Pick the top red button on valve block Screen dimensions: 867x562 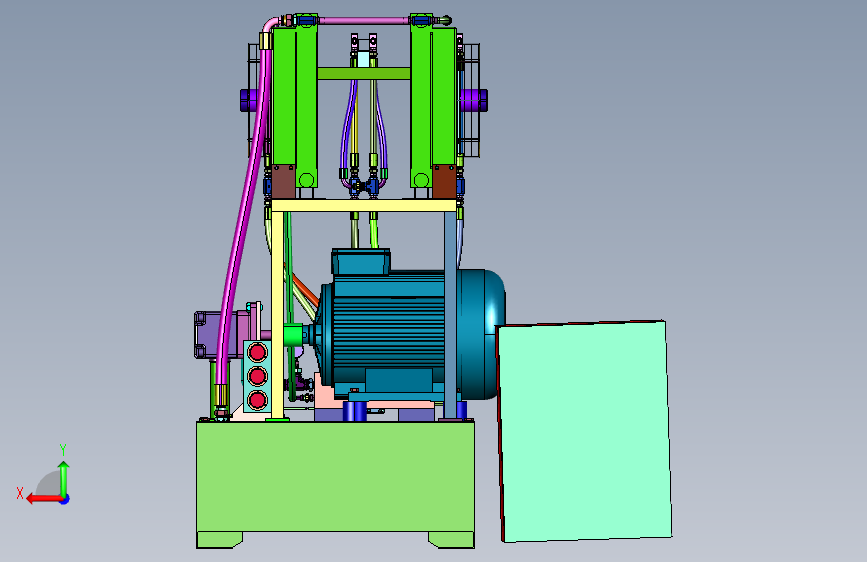click(257, 352)
